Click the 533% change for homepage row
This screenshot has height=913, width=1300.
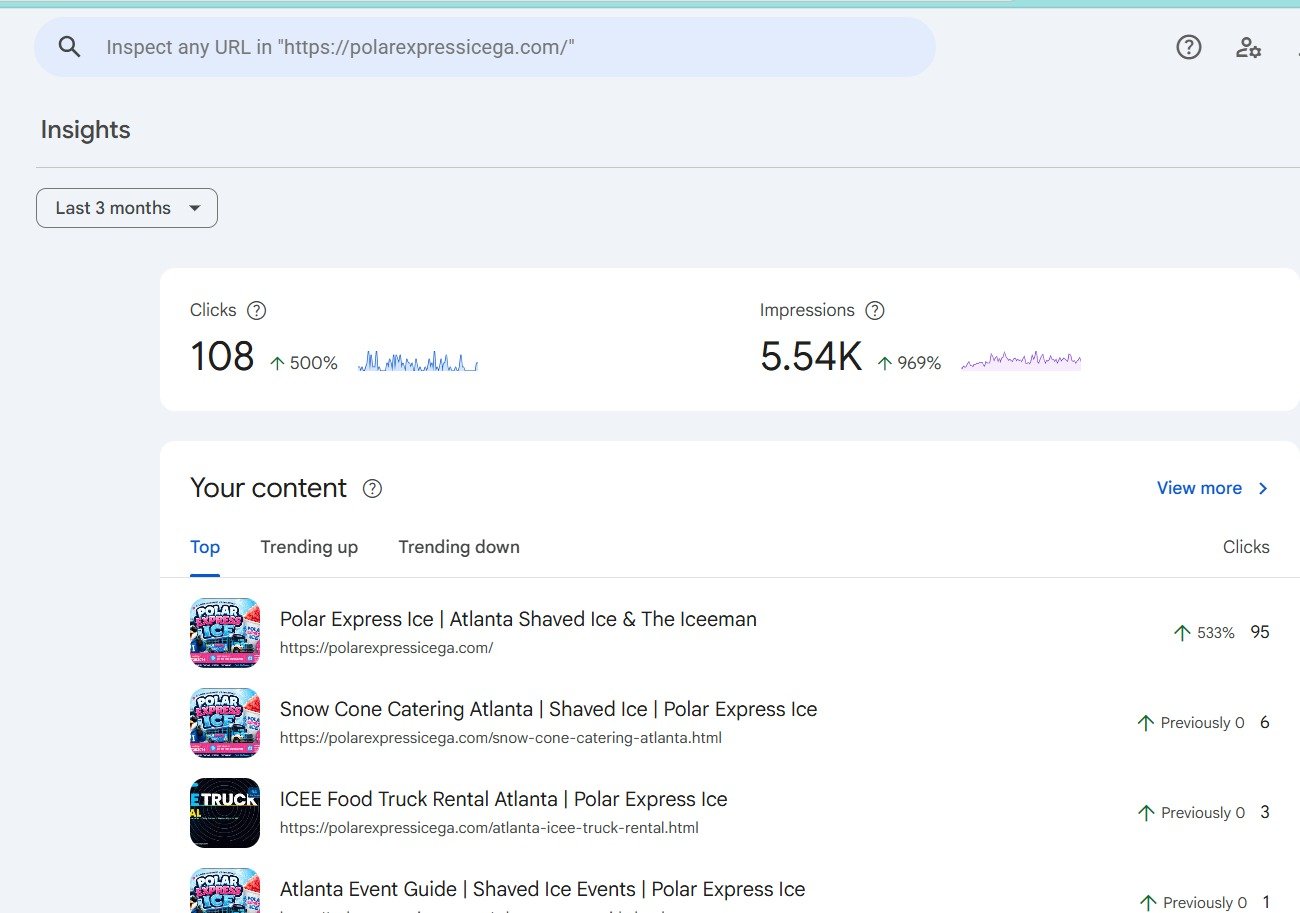coord(1204,633)
